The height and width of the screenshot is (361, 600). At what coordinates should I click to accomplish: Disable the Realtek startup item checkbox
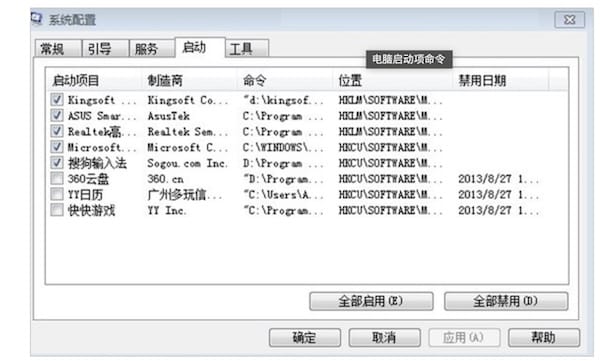click(x=57, y=131)
